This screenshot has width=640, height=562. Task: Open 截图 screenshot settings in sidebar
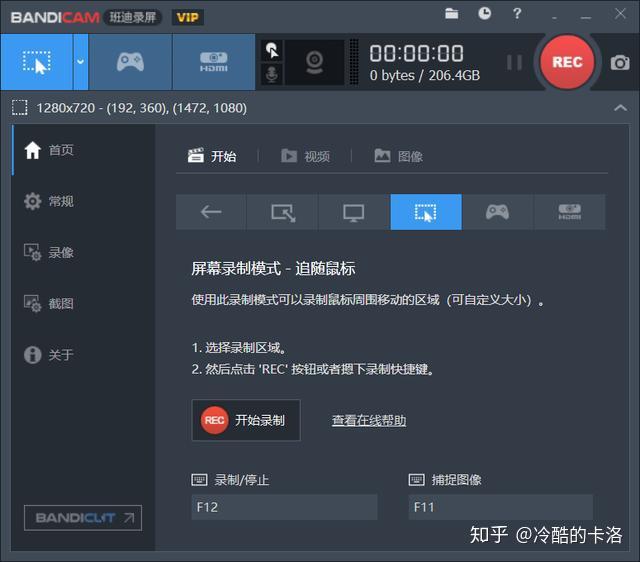(83, 303)
